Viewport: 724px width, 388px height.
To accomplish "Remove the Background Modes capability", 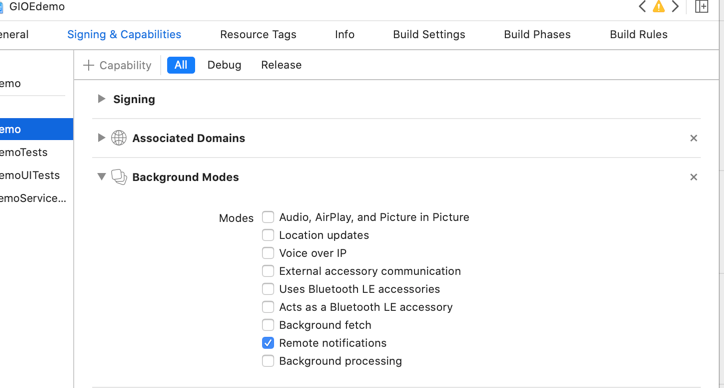I will tap(694, 177).
